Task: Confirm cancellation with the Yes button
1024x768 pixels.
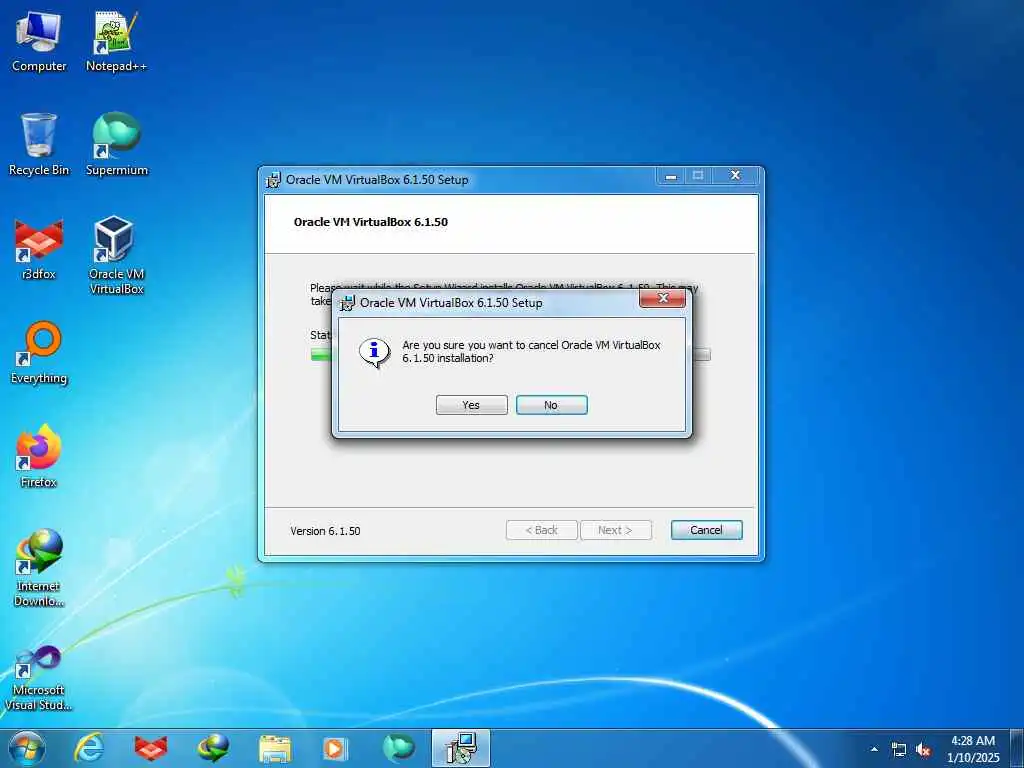Action: click(x=472, y=405)
